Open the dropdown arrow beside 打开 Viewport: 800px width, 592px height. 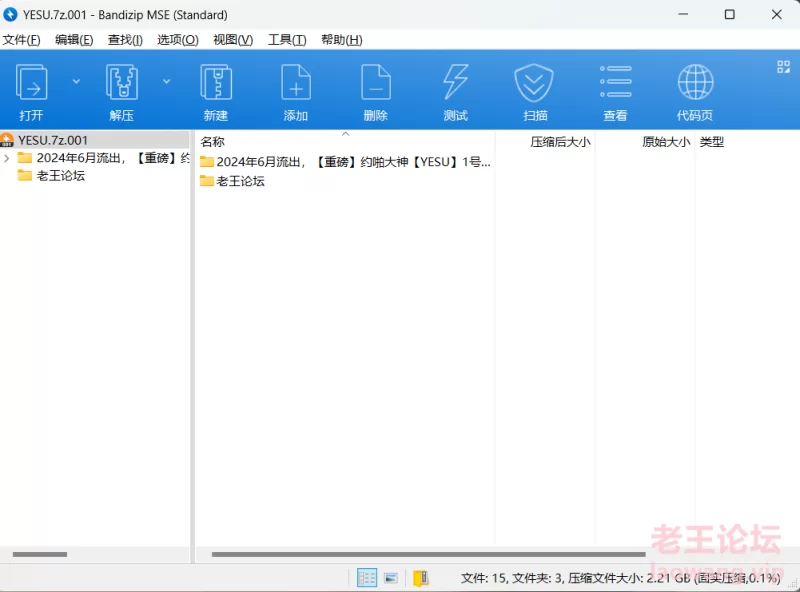76,81
